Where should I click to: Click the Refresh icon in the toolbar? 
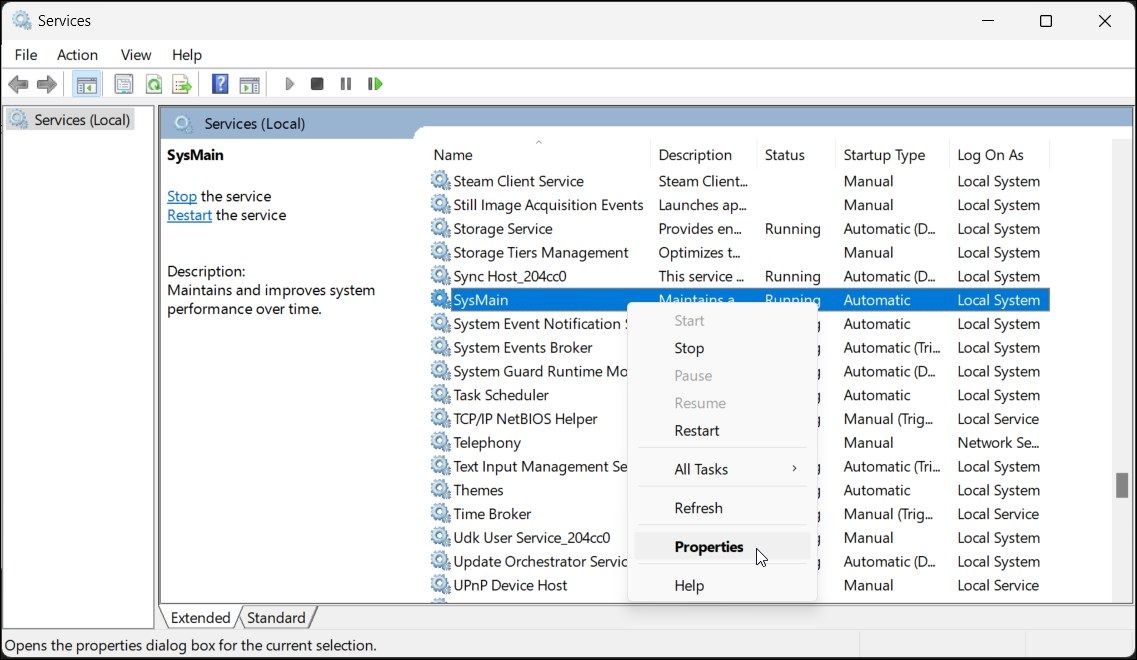point(153,84)
